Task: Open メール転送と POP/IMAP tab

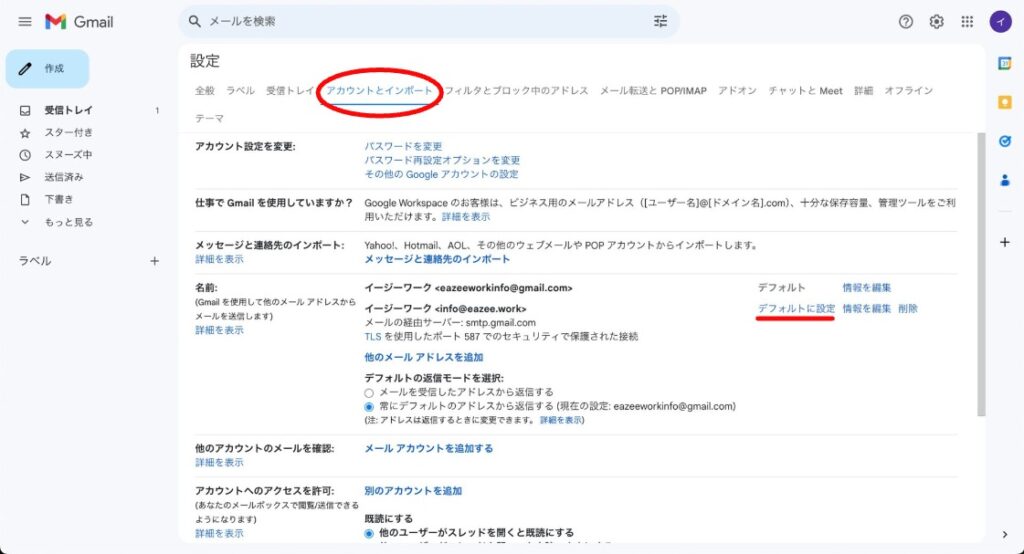Action: click(x=653, y=91)
